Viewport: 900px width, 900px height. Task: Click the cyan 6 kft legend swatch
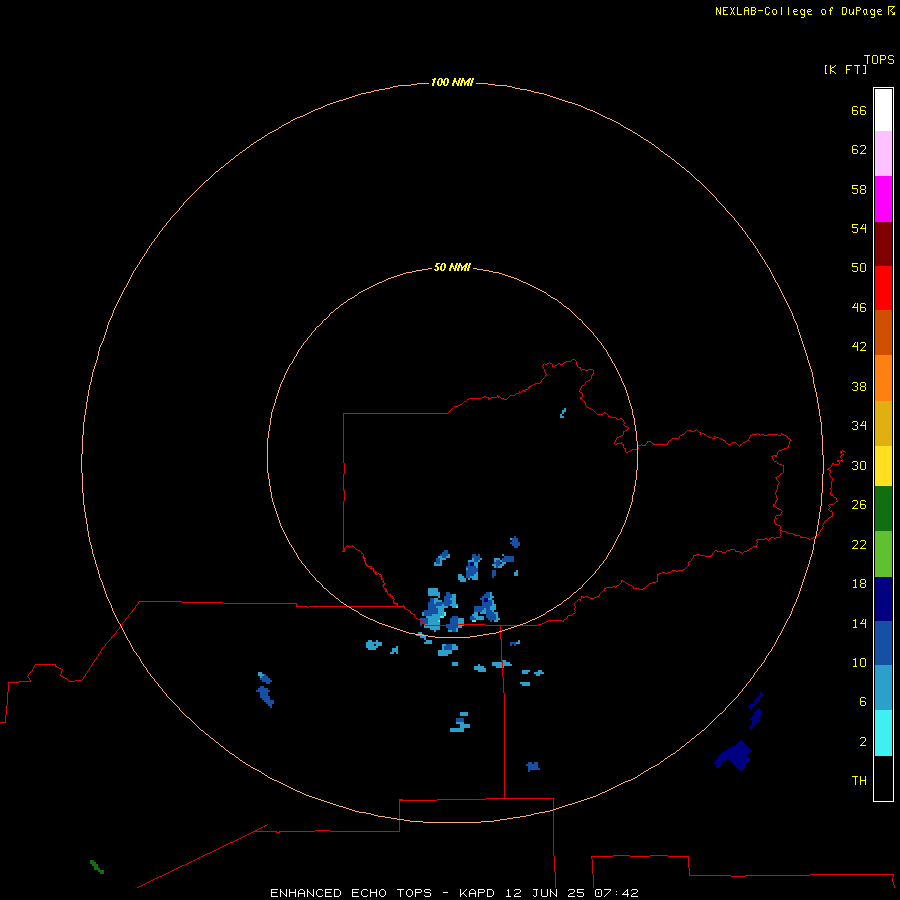[883, 733]
